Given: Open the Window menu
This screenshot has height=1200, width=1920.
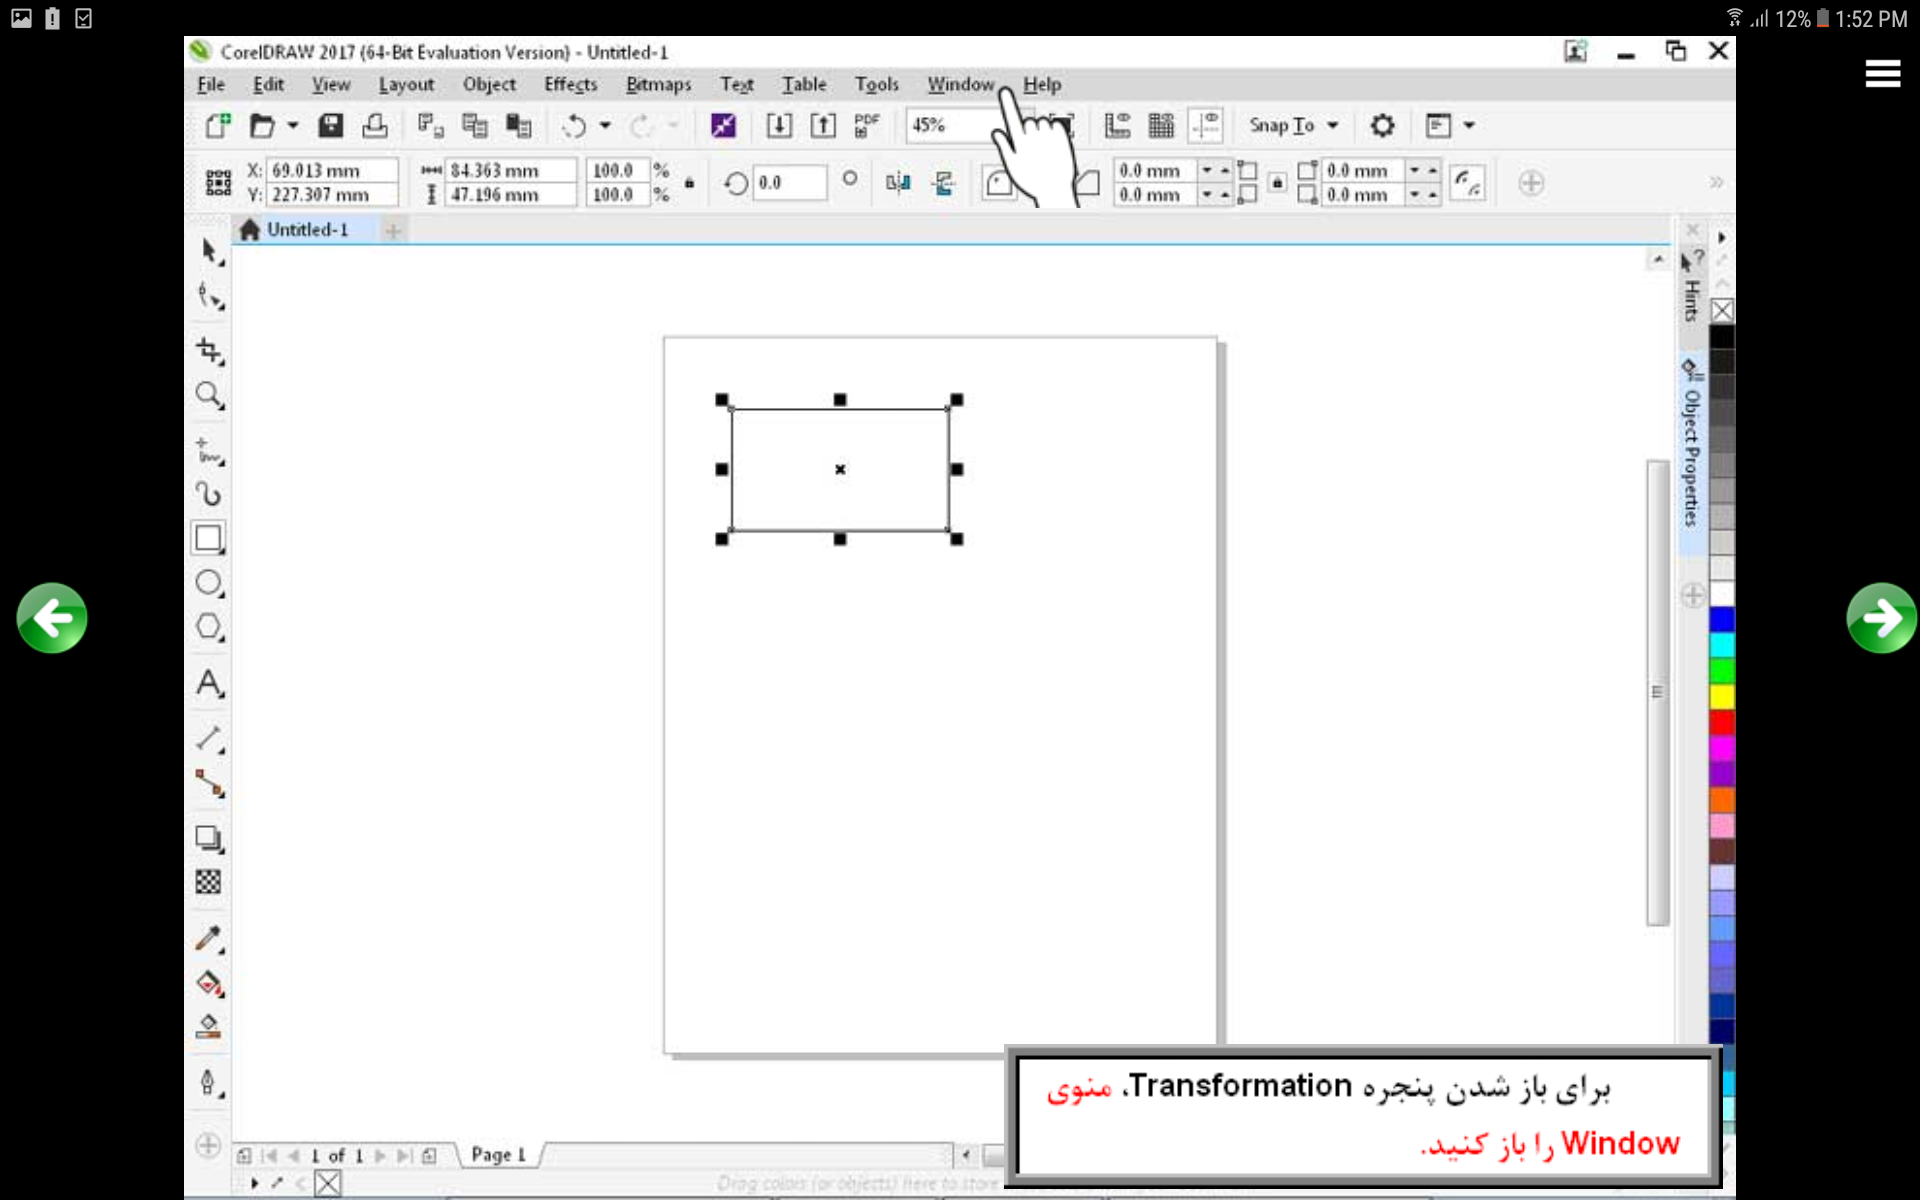Looking at the screenshot, I should pos(960,85).
